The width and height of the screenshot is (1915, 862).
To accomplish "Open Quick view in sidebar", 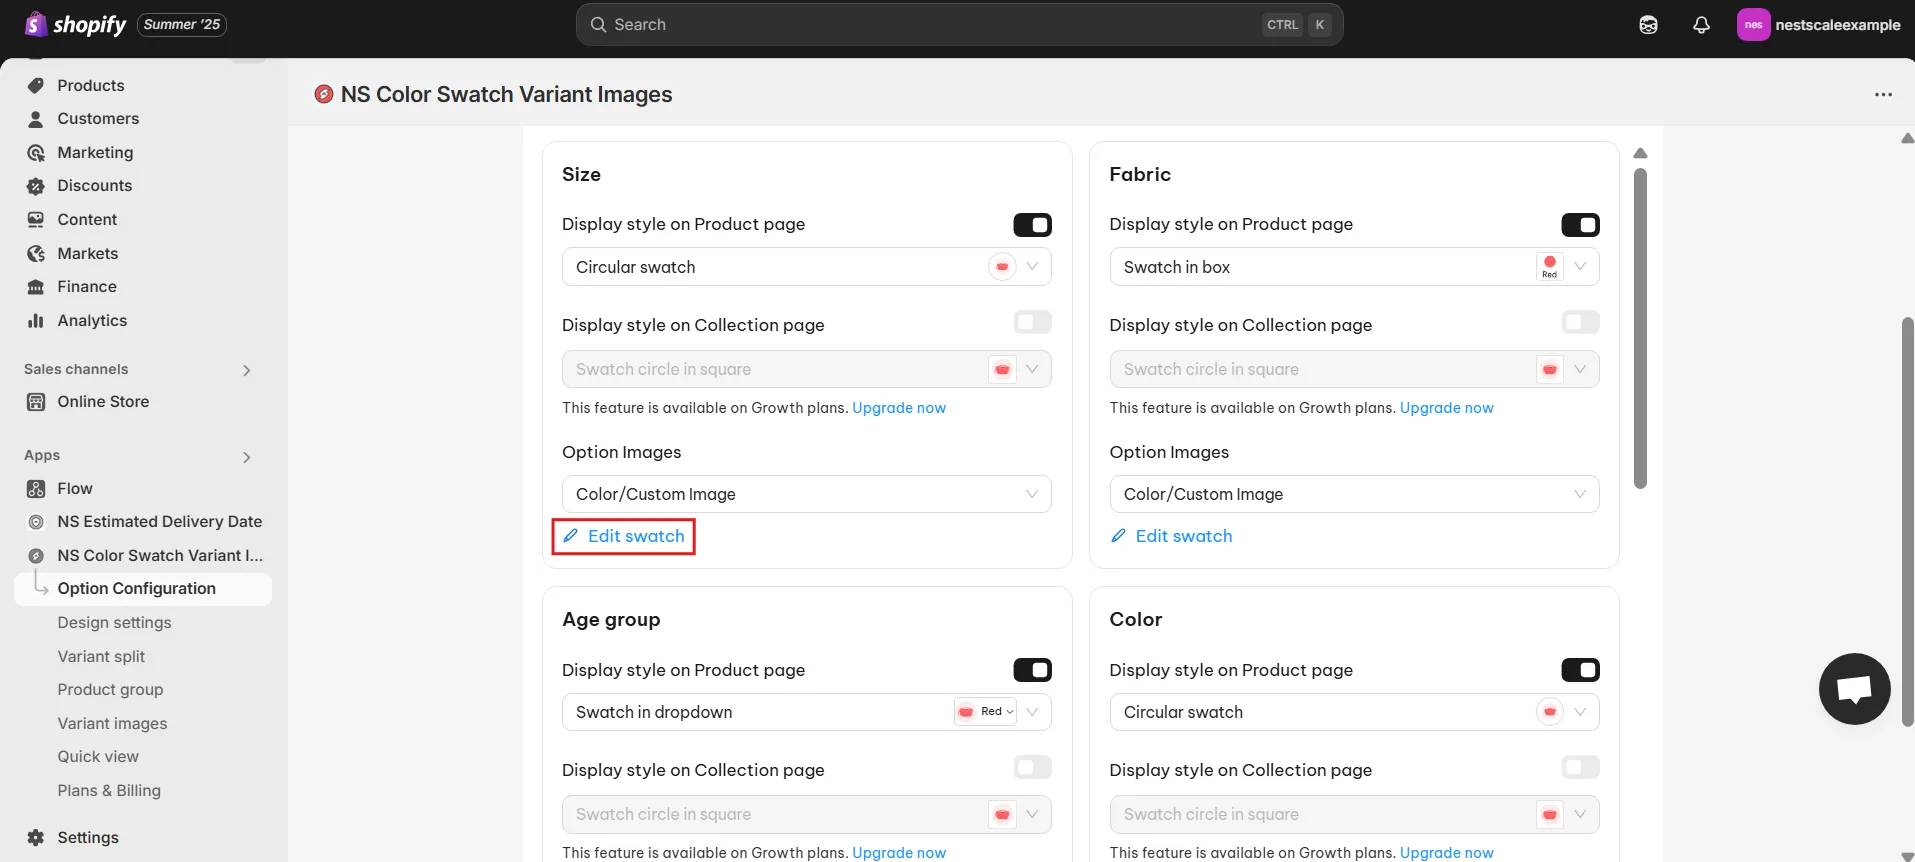I will [x=98, y=757].
